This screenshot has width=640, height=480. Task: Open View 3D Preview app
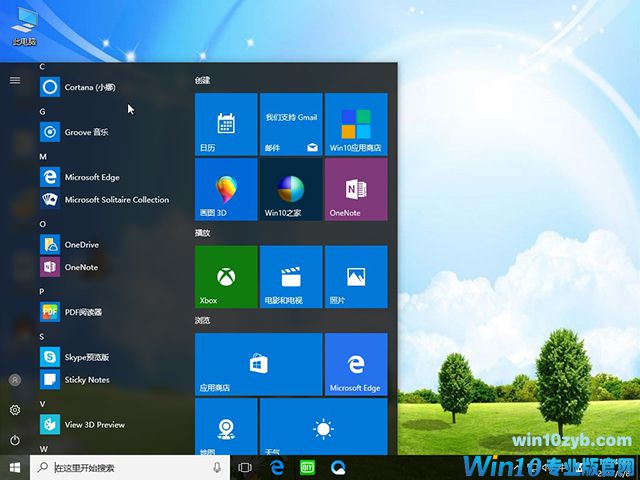coord(110,424)
